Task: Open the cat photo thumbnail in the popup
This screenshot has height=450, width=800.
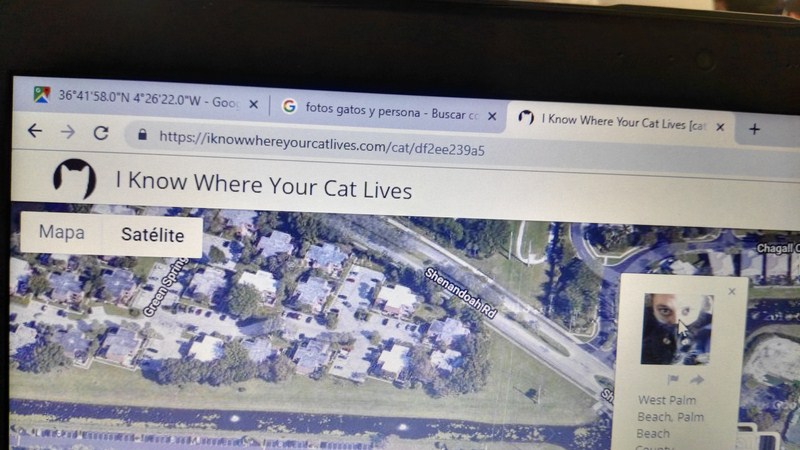Action: 677,329
